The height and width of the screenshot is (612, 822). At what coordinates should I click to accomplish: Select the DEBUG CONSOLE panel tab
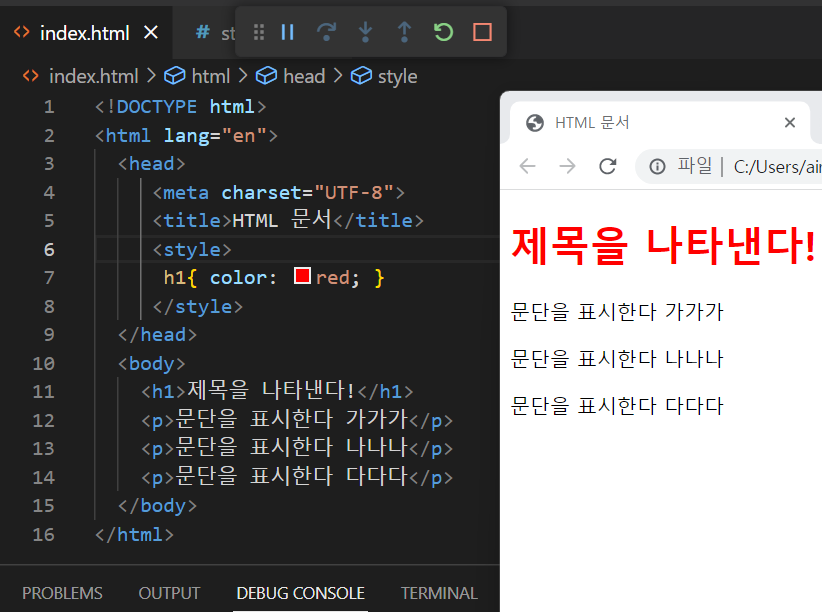[300, 593]
